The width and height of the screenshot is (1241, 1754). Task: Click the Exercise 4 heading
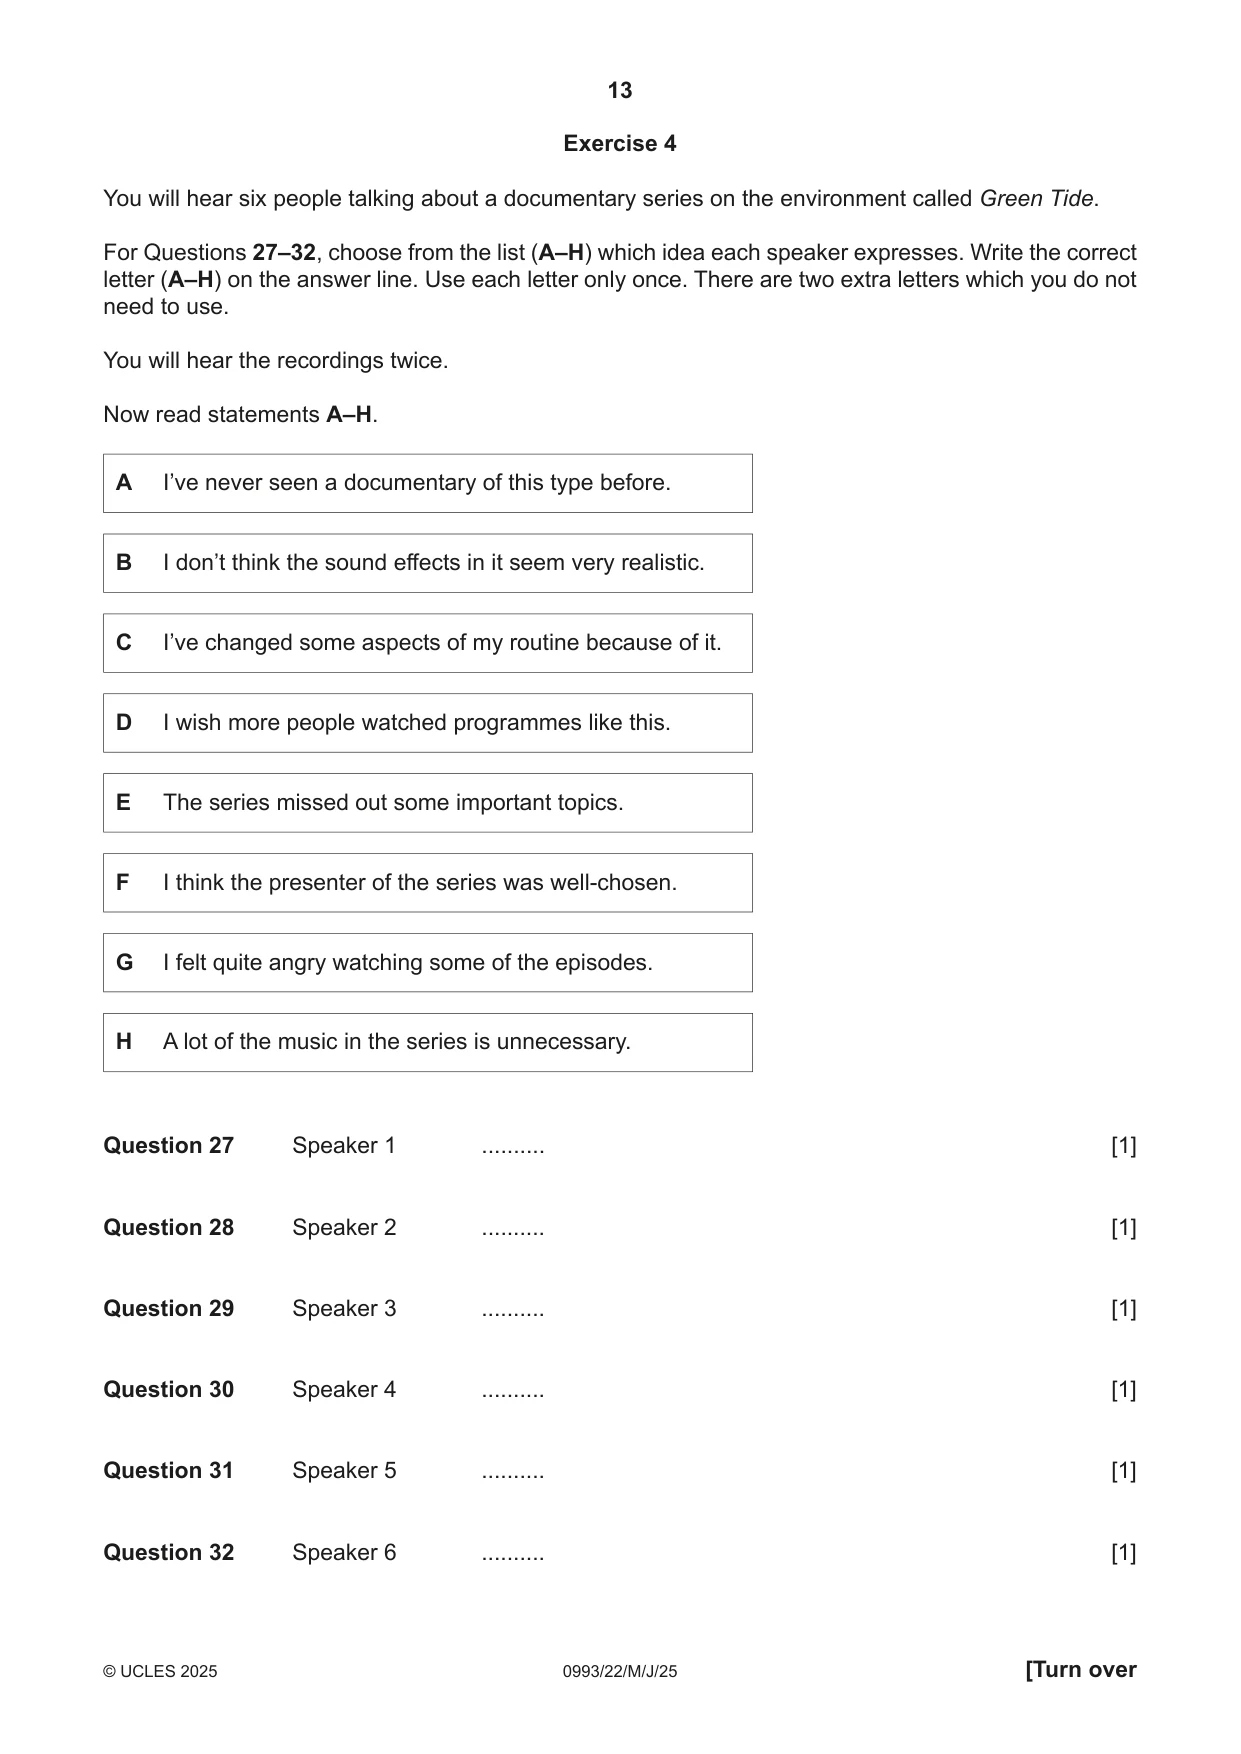pos(620,144)
